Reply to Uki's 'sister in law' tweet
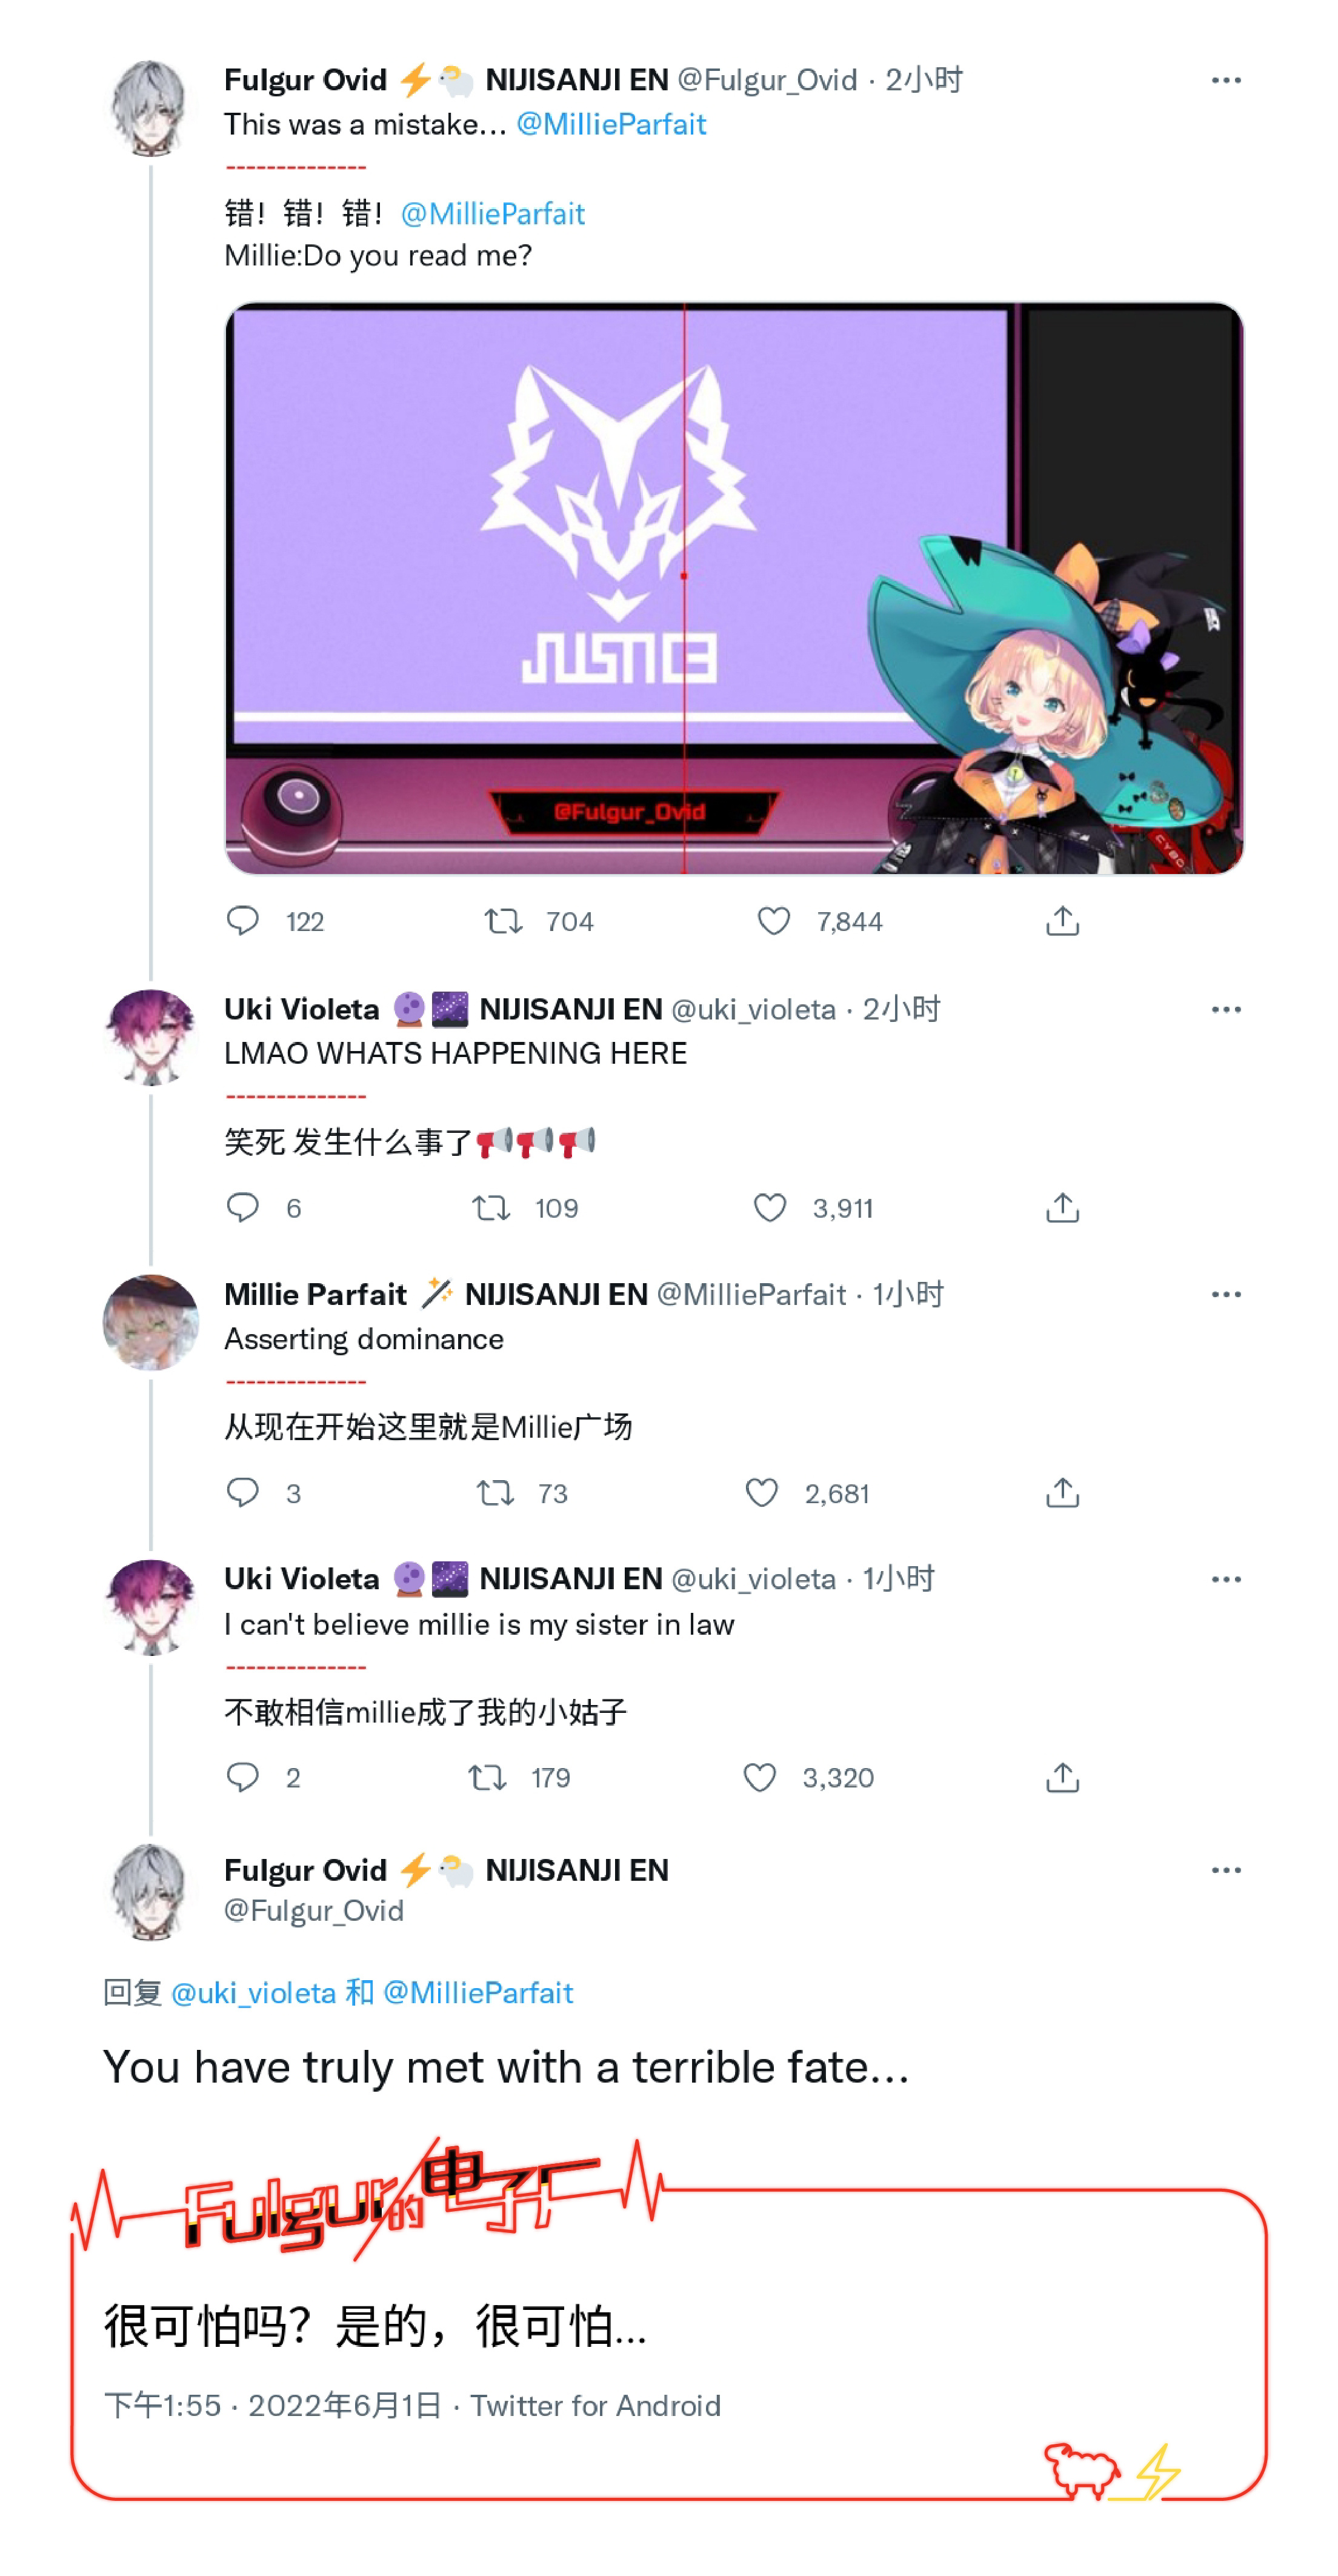Viewport: 1338px width, 2576px height. click(x=243, y=1777)
